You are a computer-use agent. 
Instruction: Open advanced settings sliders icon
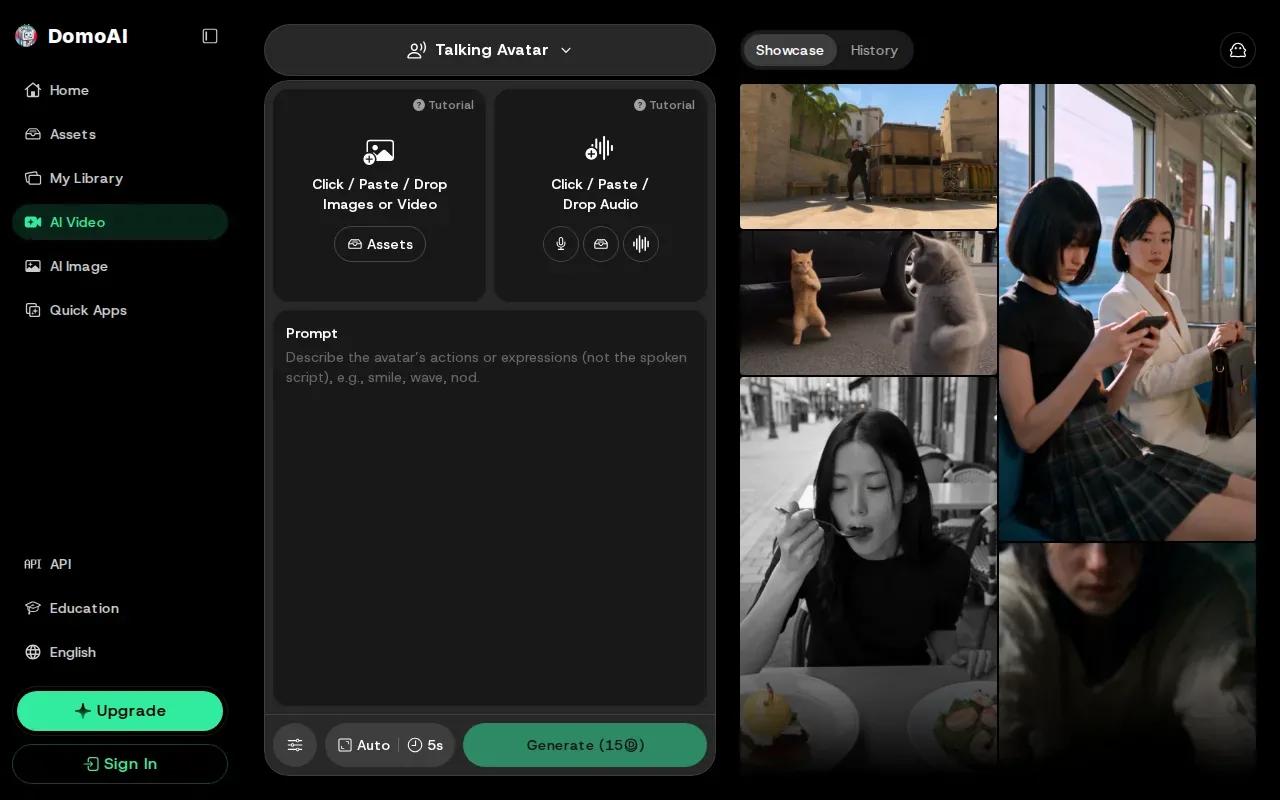295,745
